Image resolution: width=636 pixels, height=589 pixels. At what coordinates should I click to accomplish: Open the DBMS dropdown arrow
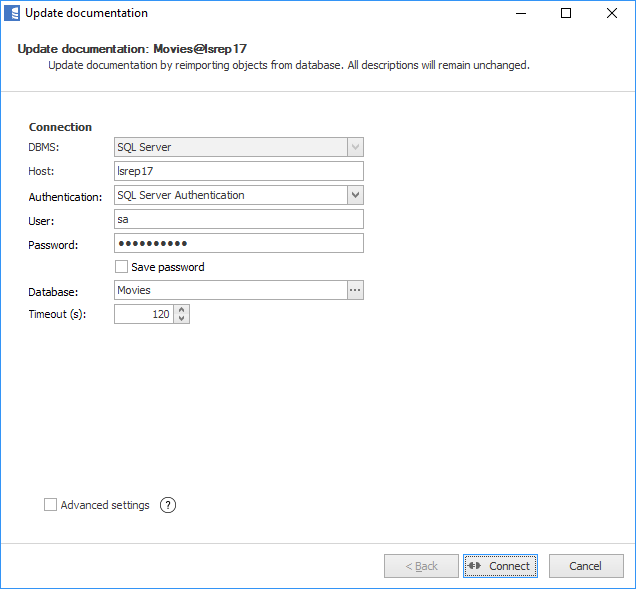tap(355, 147)
